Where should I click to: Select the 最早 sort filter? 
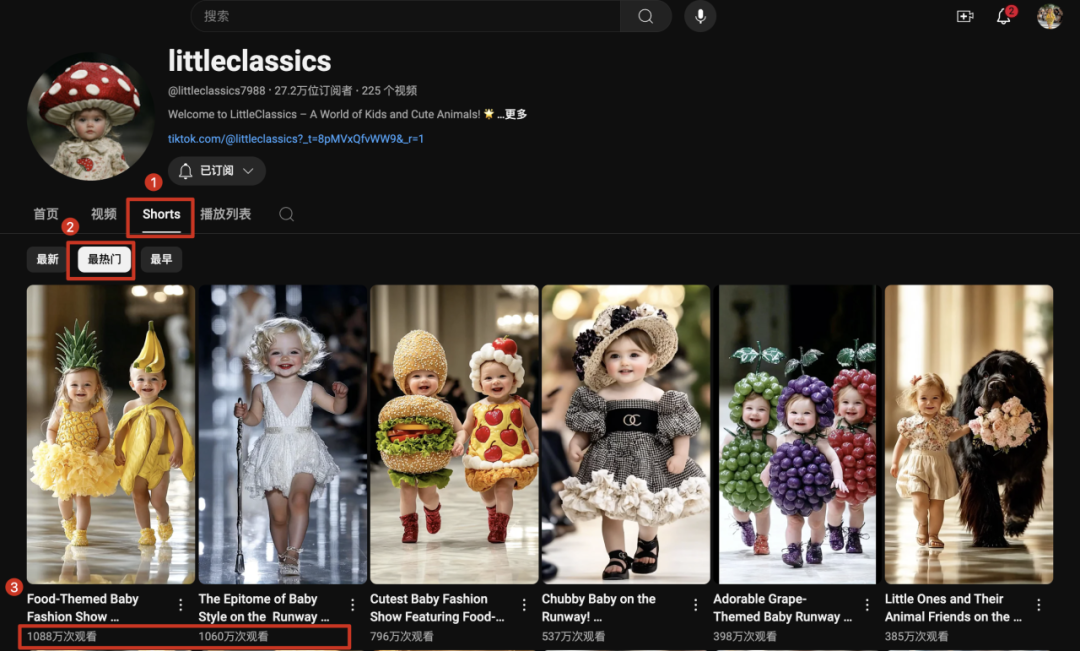161,260
